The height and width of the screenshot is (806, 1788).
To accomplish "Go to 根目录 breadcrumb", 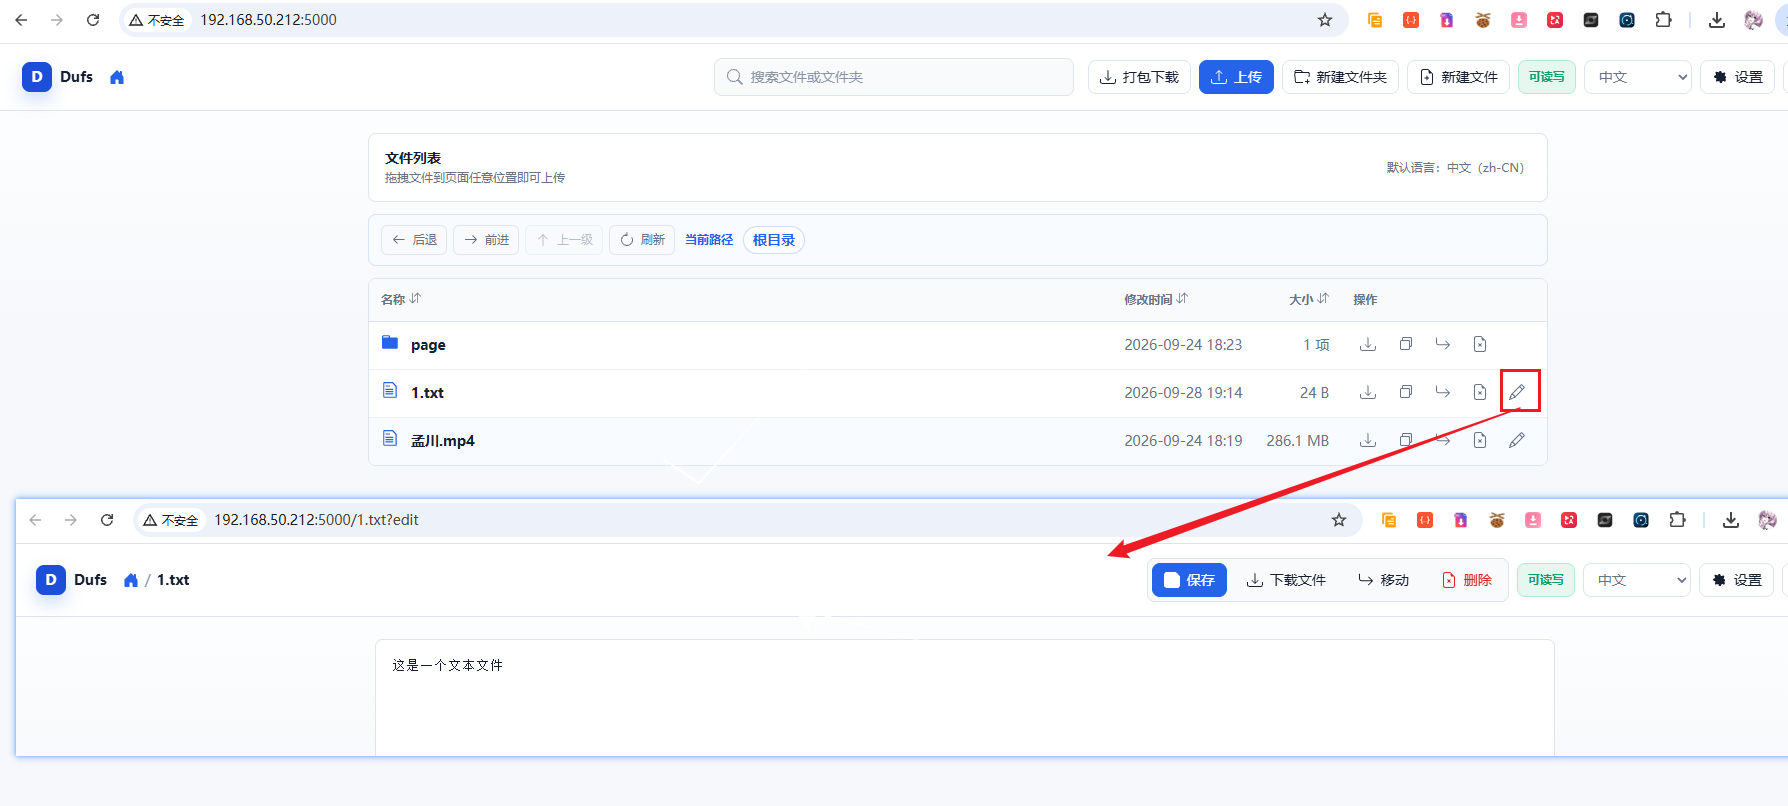I will (774, 240).
